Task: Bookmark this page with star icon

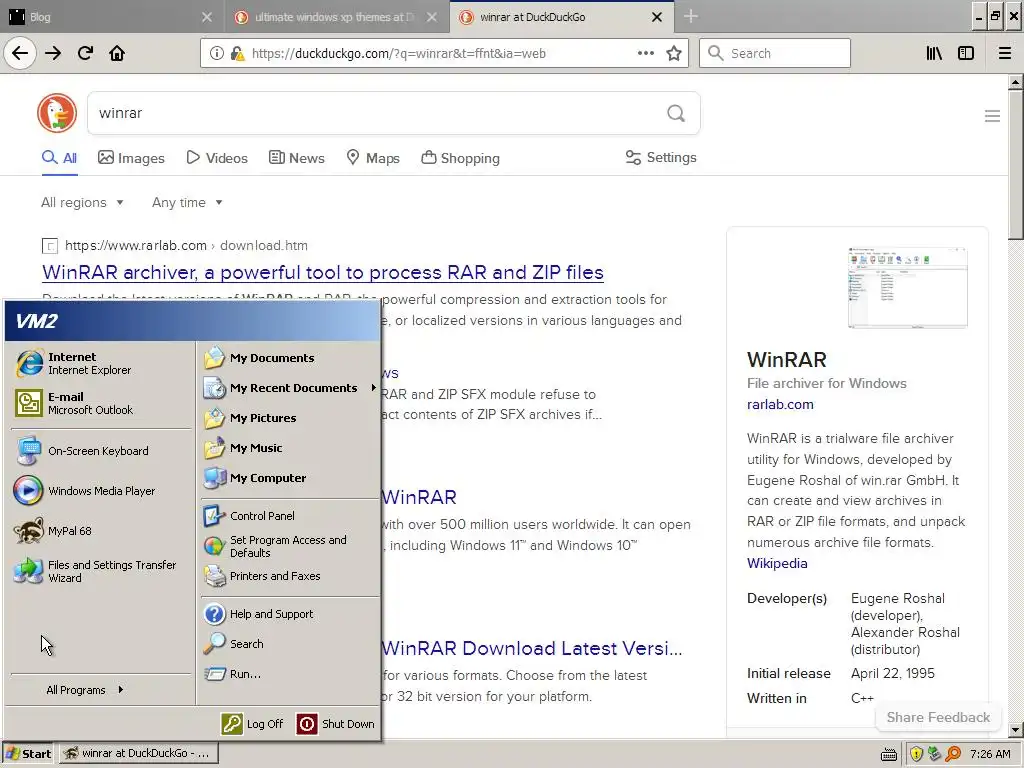Action: coord(674,54)
